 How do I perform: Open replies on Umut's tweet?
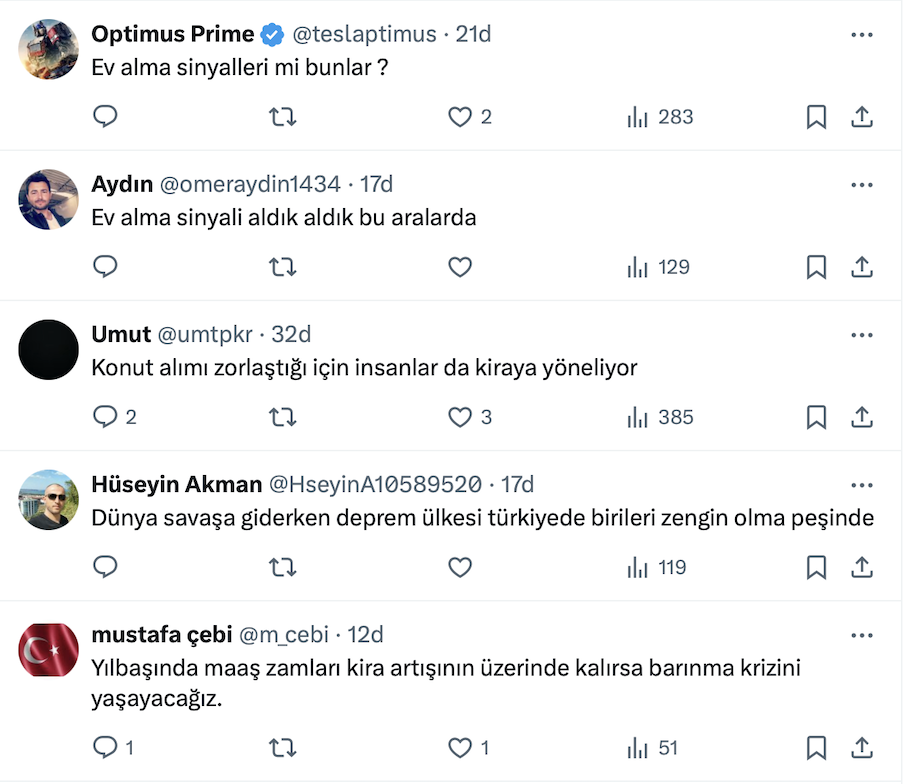(x=106, y=417)
